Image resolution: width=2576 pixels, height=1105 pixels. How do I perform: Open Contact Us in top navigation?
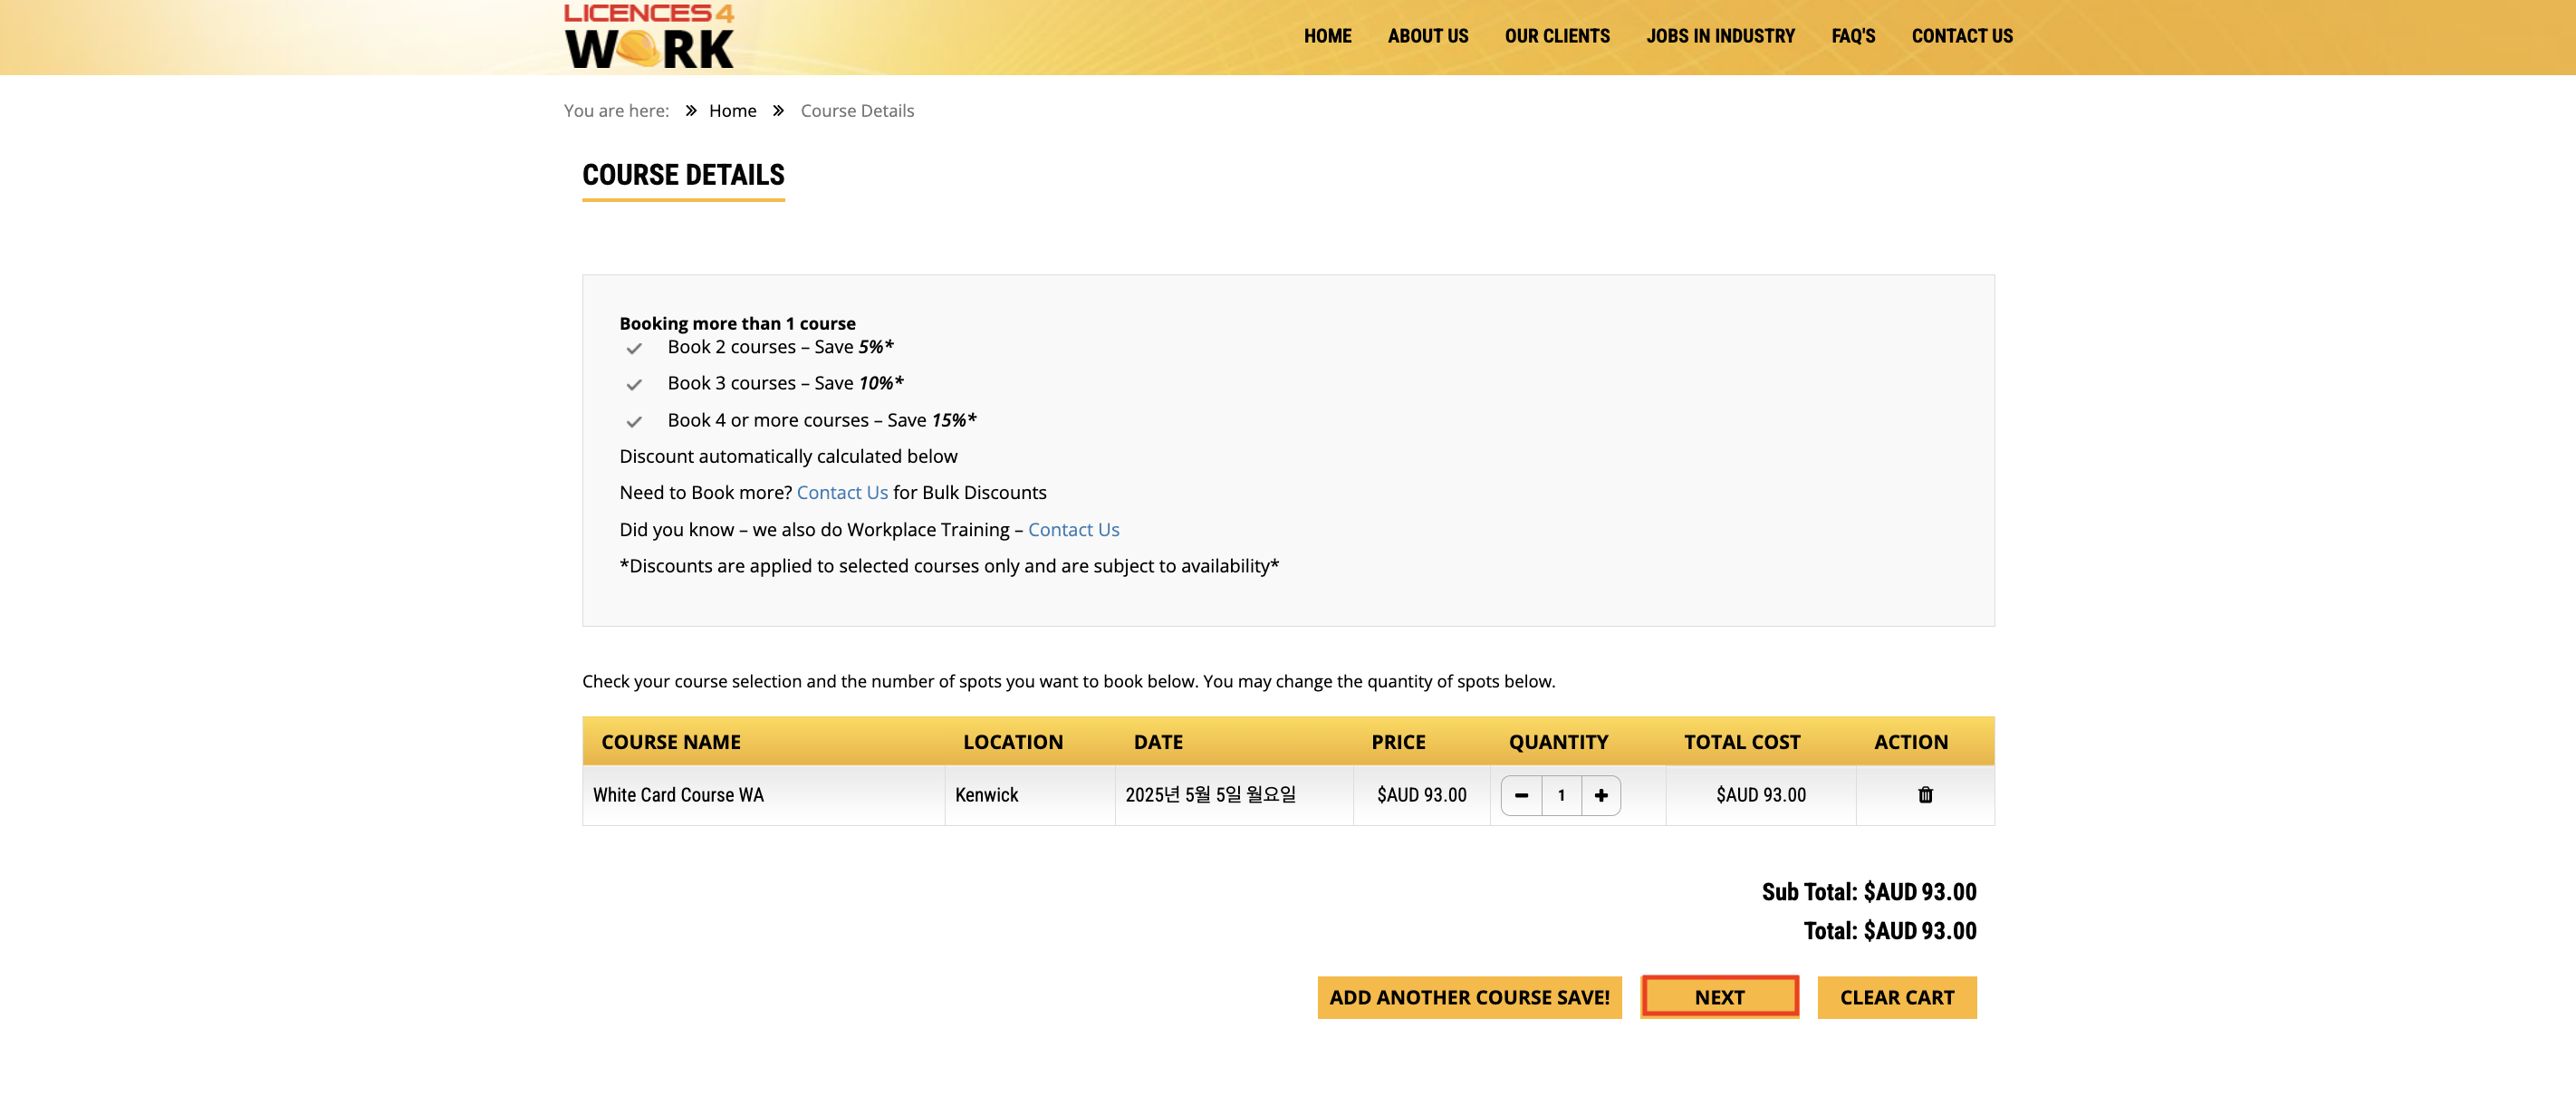click(1961, 36)
